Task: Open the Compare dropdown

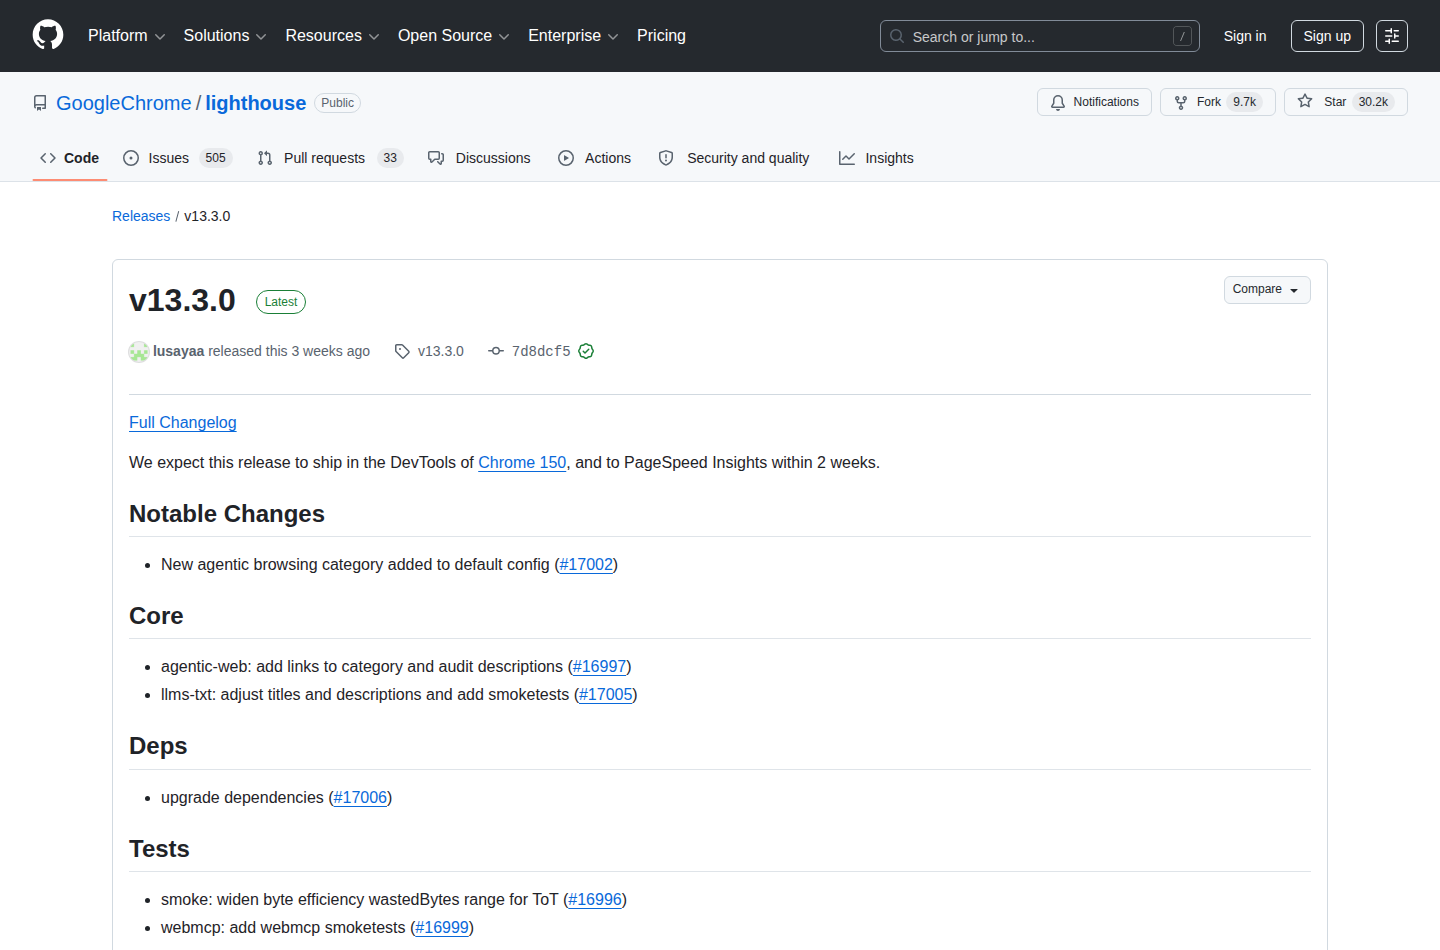Action: [1267, 290]
